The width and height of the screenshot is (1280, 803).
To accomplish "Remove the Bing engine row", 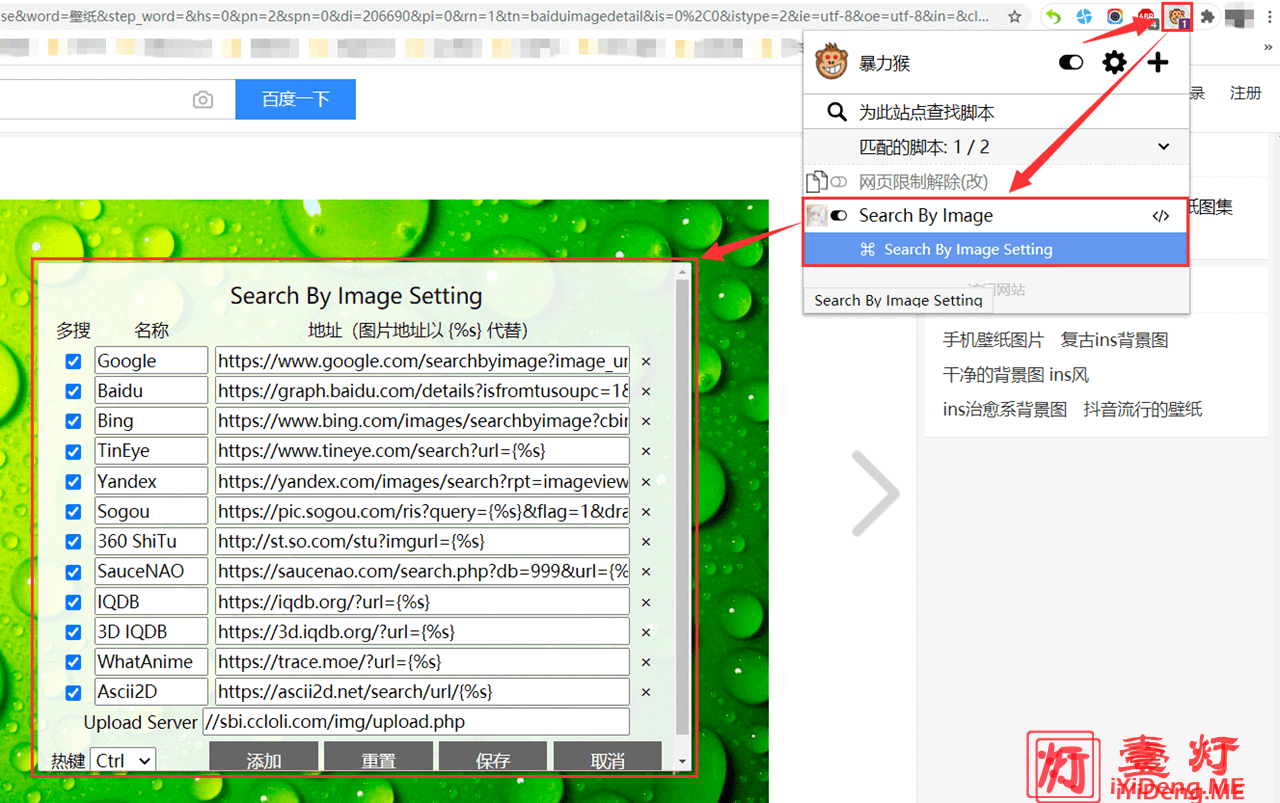I will (645, 422).
